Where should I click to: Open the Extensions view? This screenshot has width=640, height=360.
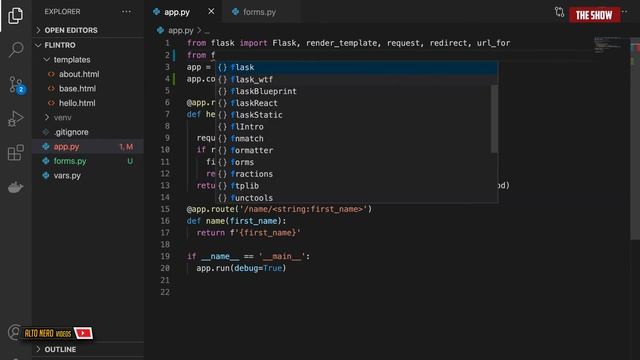click(16, 153)
